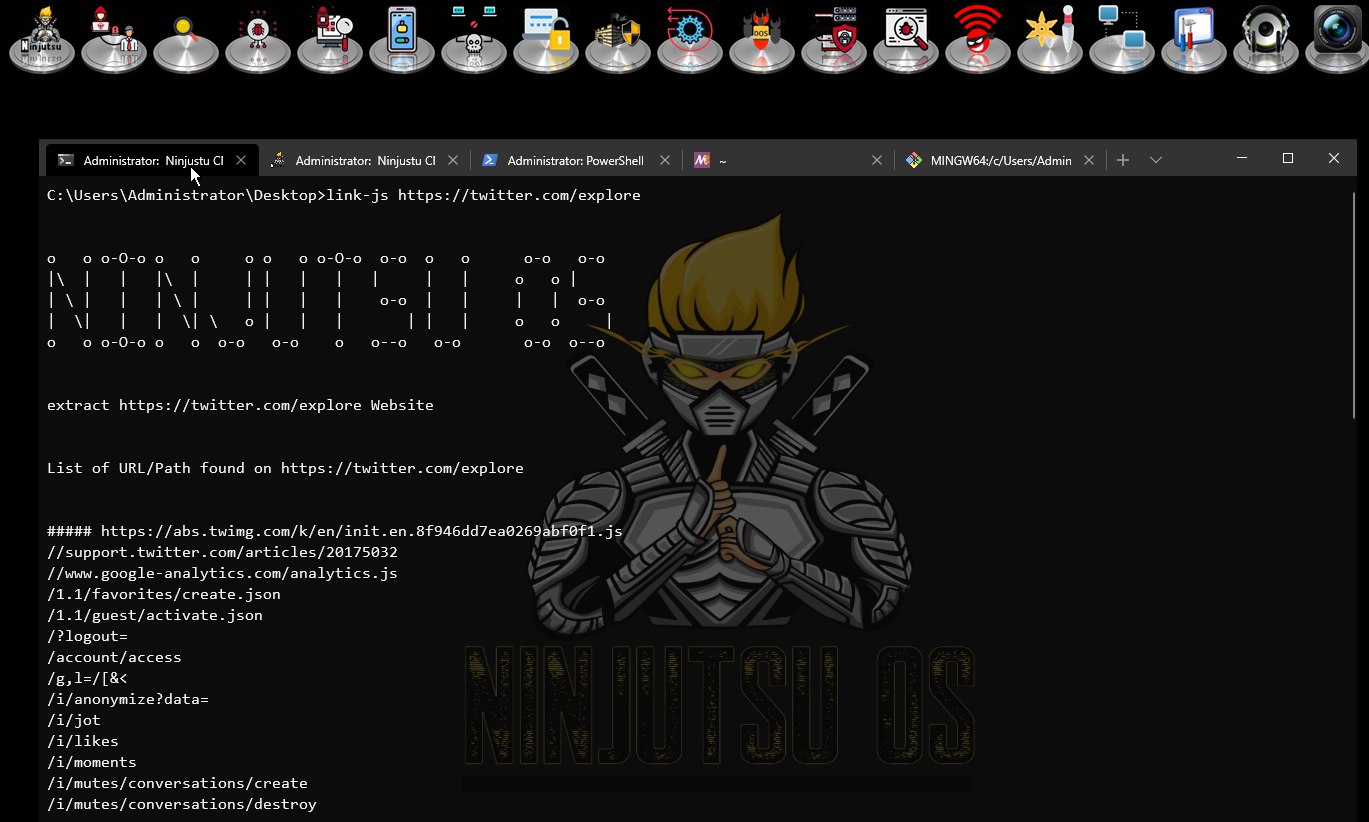The height and width of the screenshot is (822, 1369).
Task: Click the /i/moments output line
Action: (x=92, y=762)
